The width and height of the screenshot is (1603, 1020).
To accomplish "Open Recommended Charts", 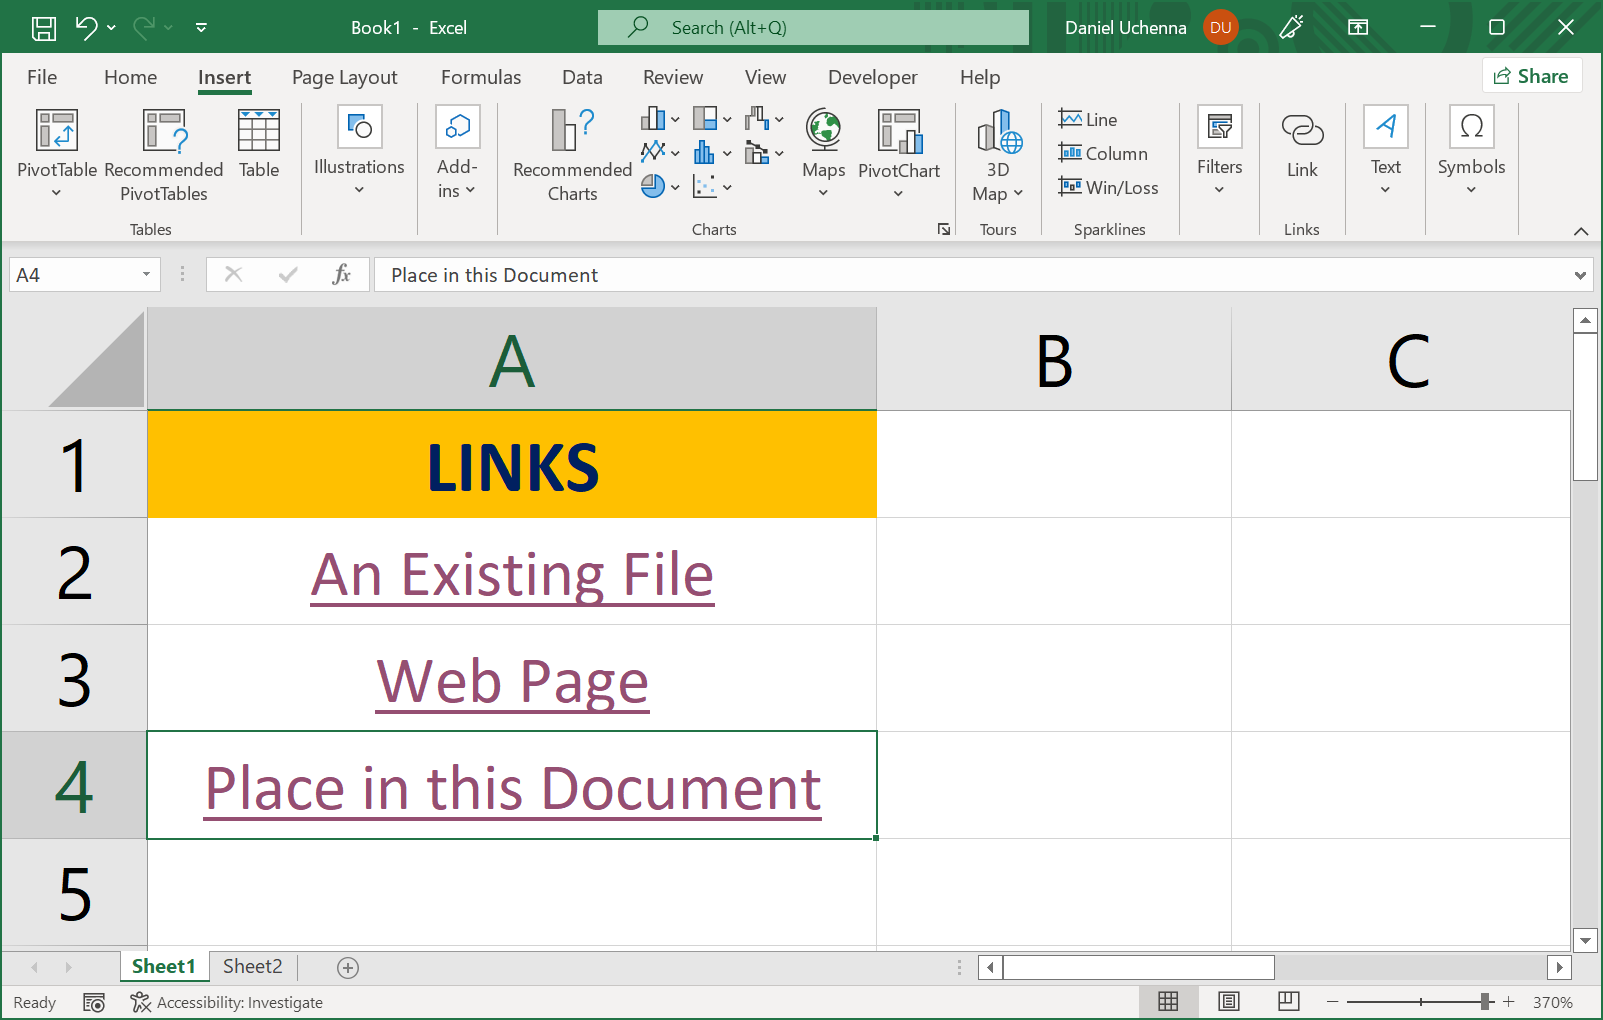I will 570,155.
